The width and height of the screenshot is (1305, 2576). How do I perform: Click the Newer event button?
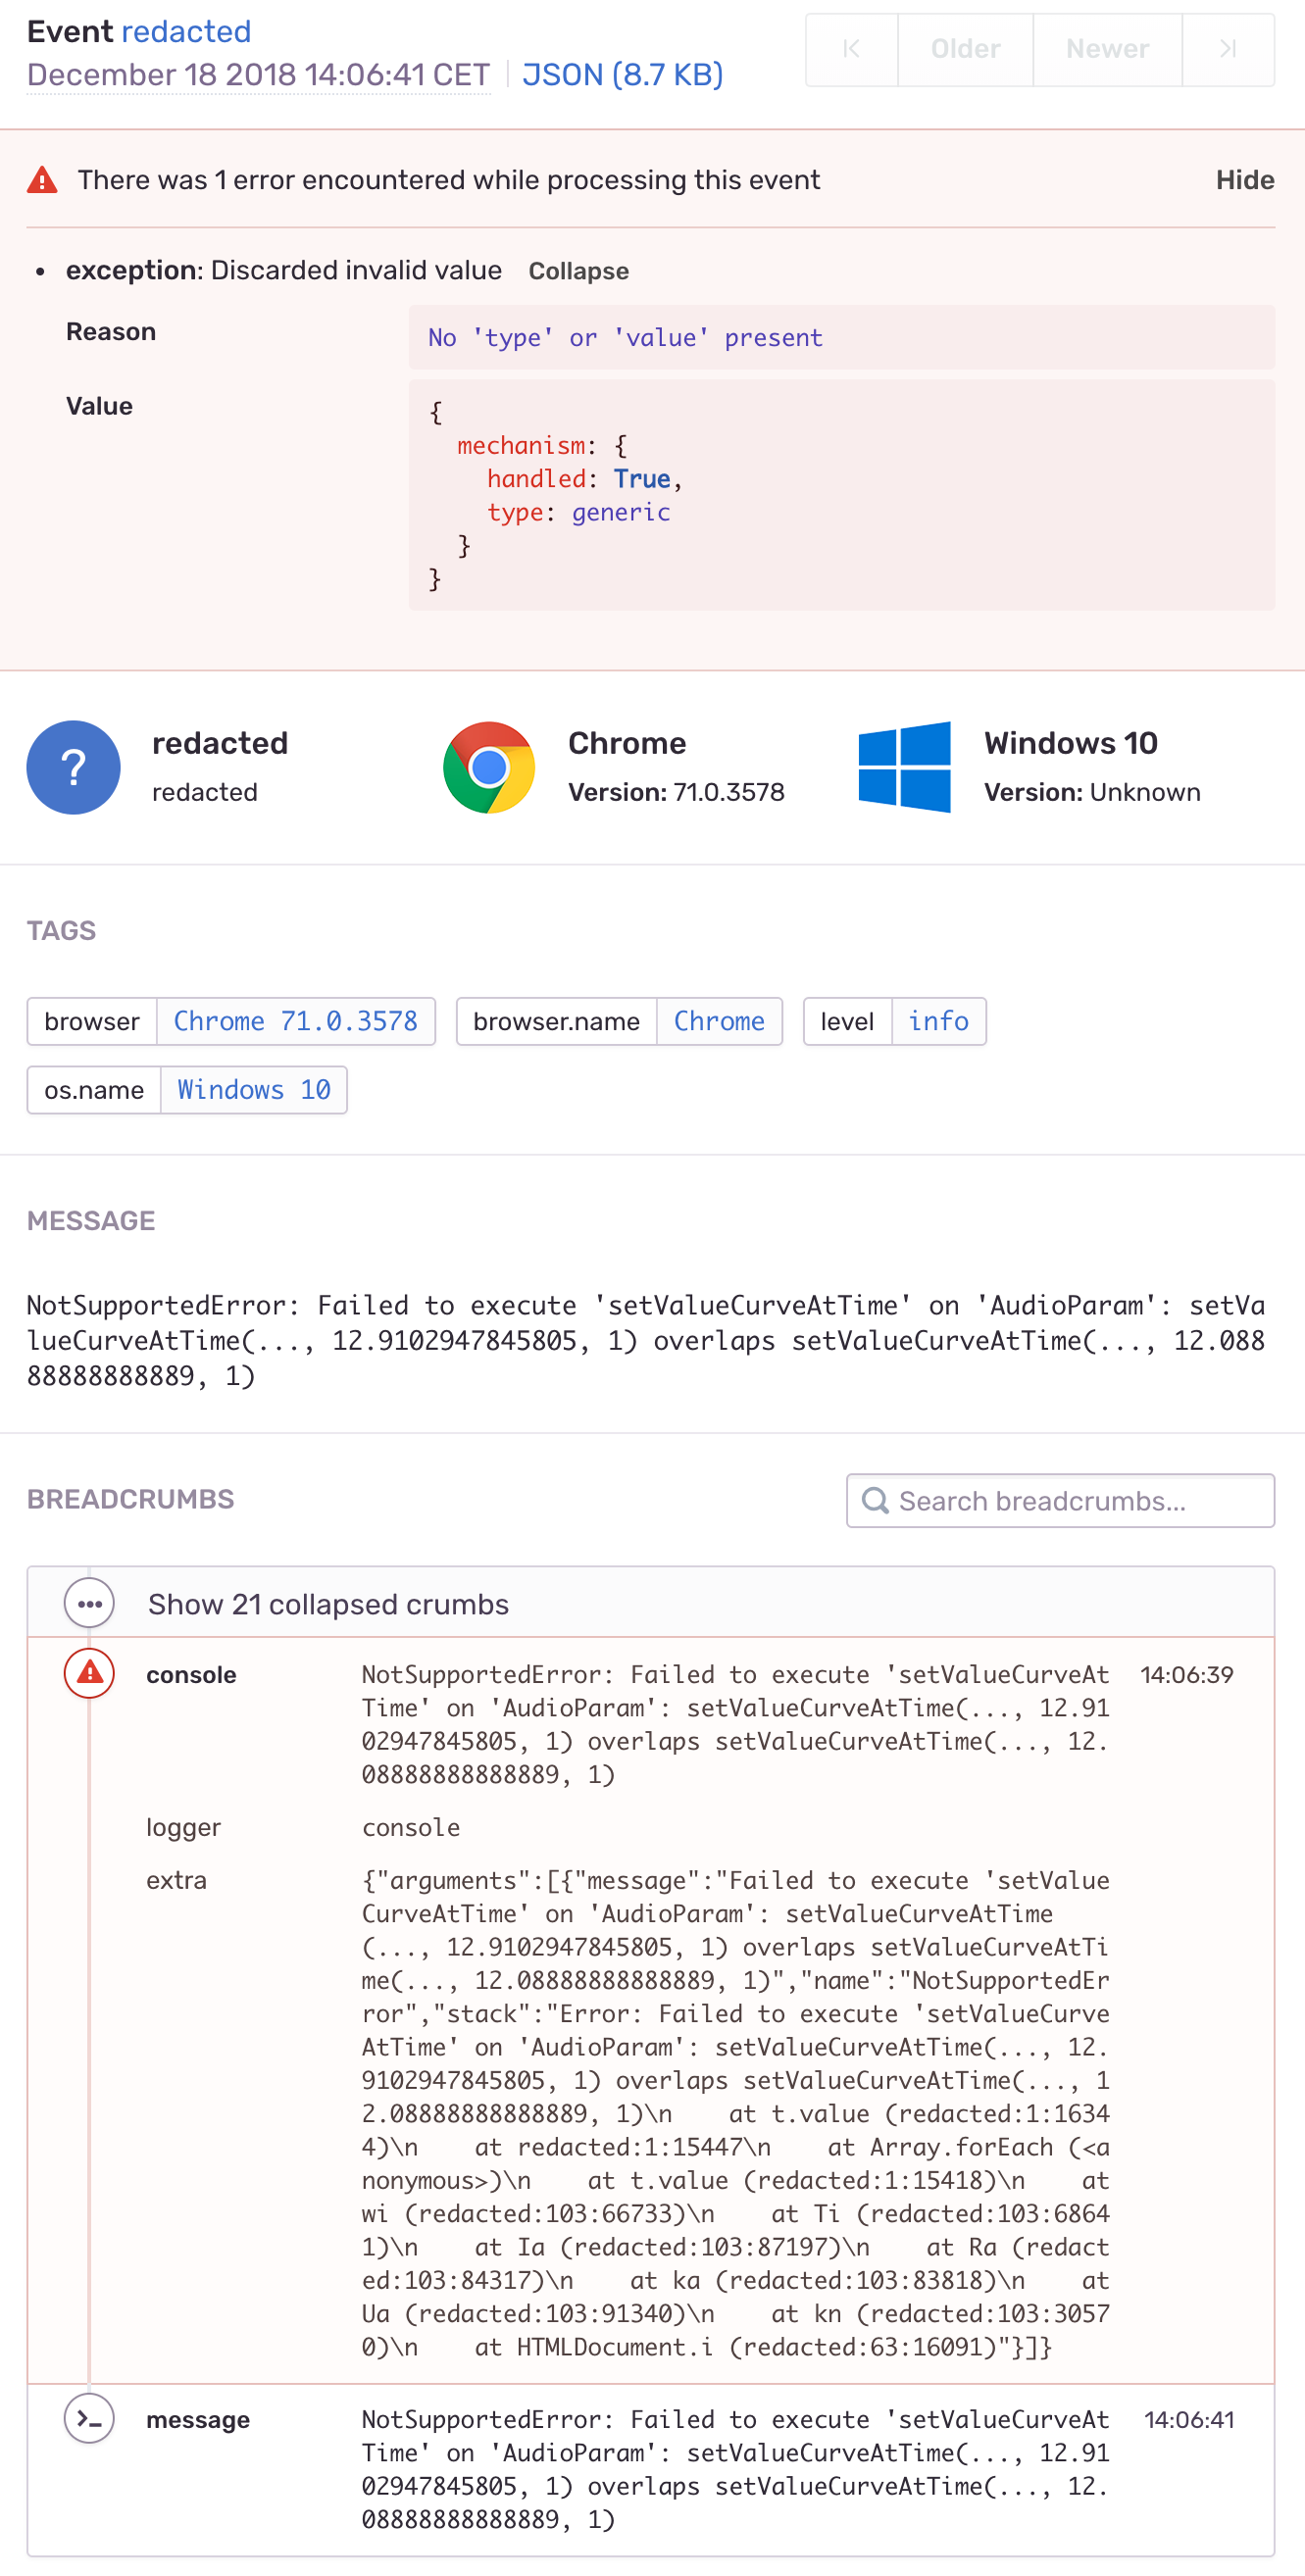pos(1106,48)
